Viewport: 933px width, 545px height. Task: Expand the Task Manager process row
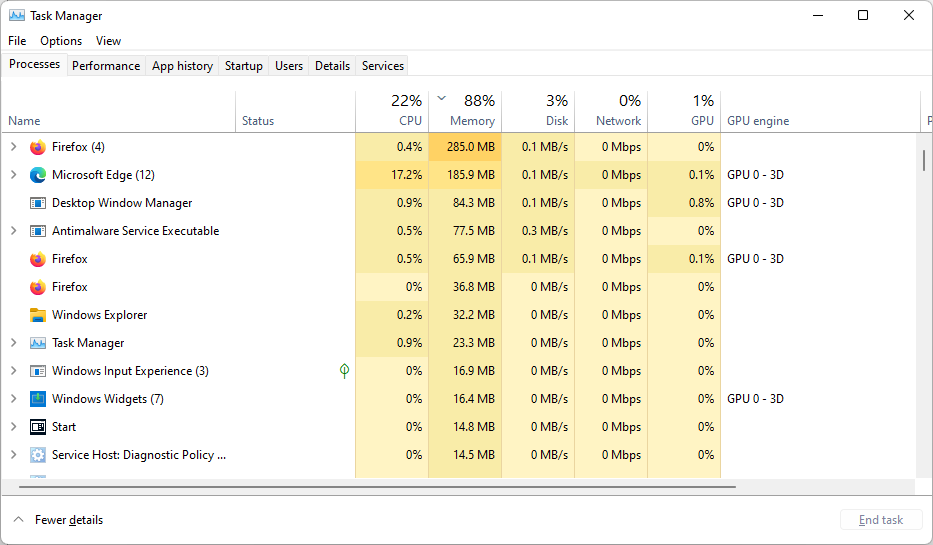point(14,342)
